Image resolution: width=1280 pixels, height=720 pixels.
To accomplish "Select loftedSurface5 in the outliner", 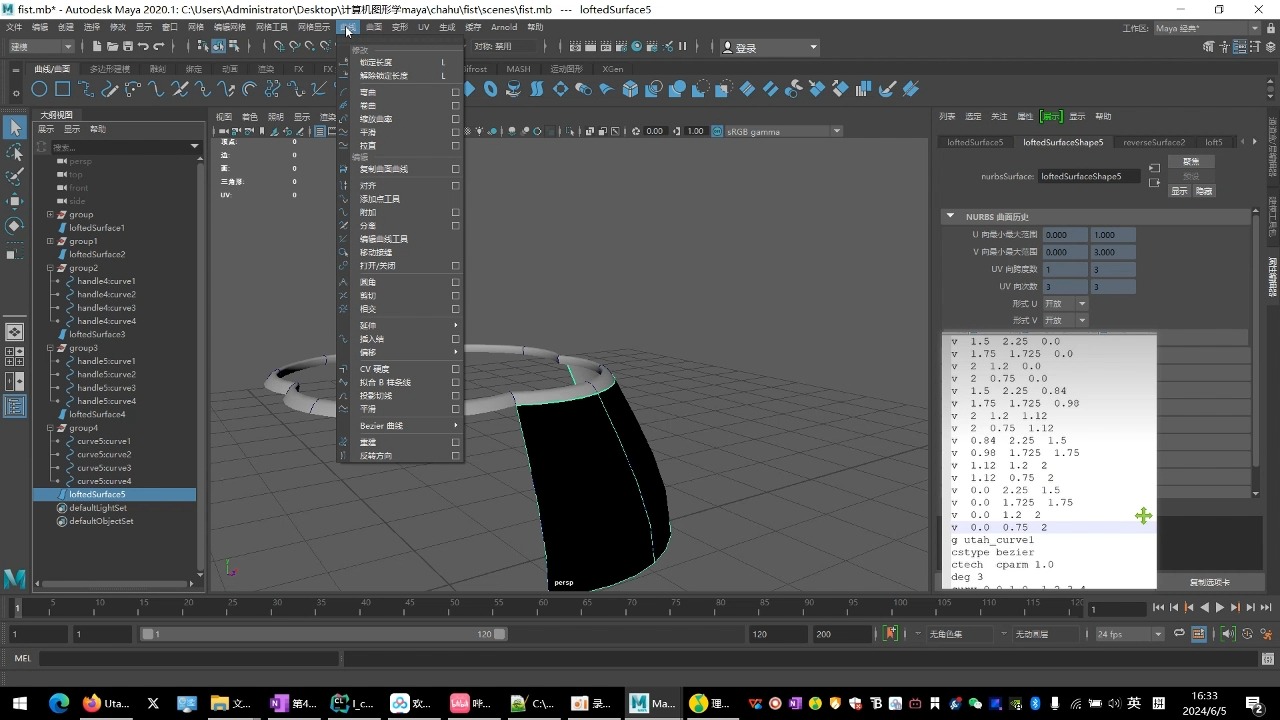I will [x=97, y=494].
